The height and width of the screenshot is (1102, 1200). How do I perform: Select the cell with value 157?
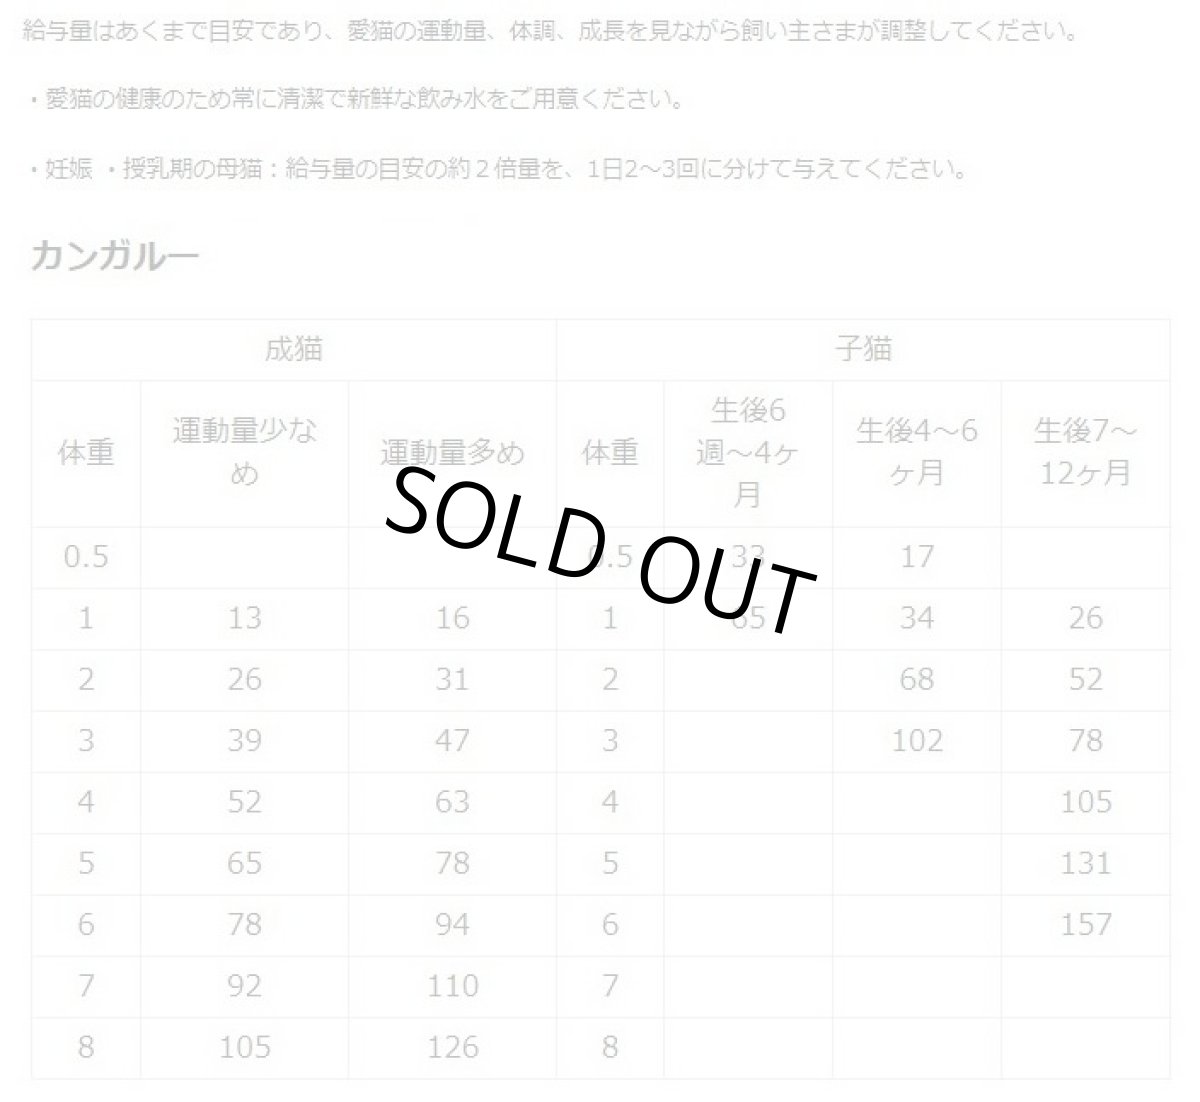1086,924
